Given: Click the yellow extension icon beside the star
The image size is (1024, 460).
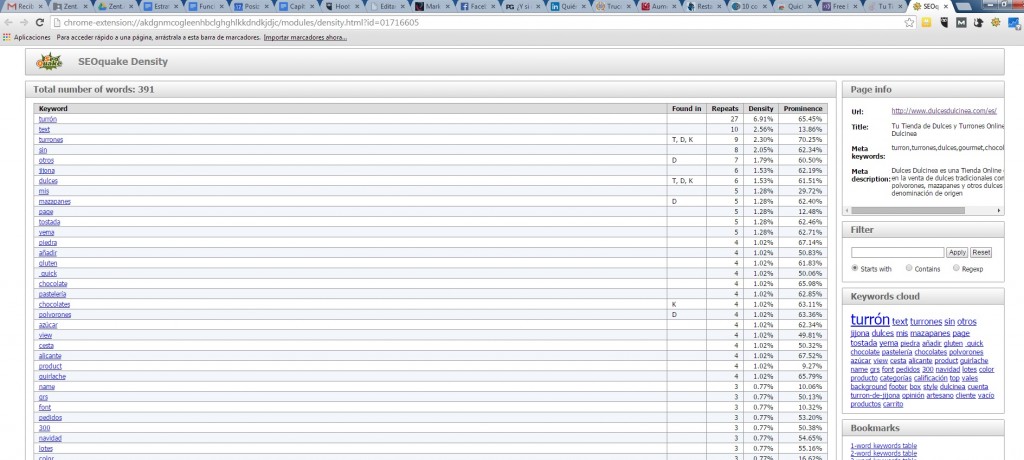Looking at the screenshot, I should 926,22.
